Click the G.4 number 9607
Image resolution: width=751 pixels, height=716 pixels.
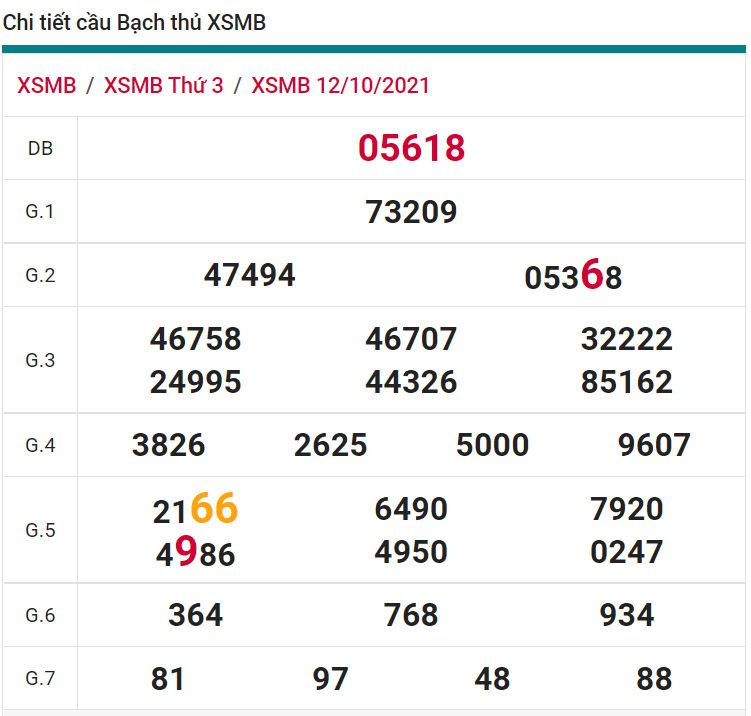tap(654, 445)
